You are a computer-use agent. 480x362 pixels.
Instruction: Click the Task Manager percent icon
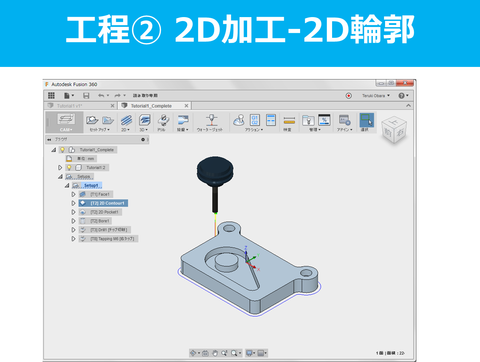pyautogui.click(x=324, y=120)
